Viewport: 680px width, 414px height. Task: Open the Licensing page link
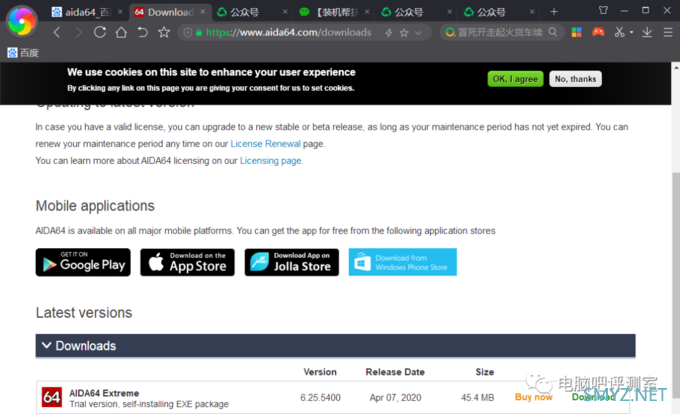[x=271, y=161]
